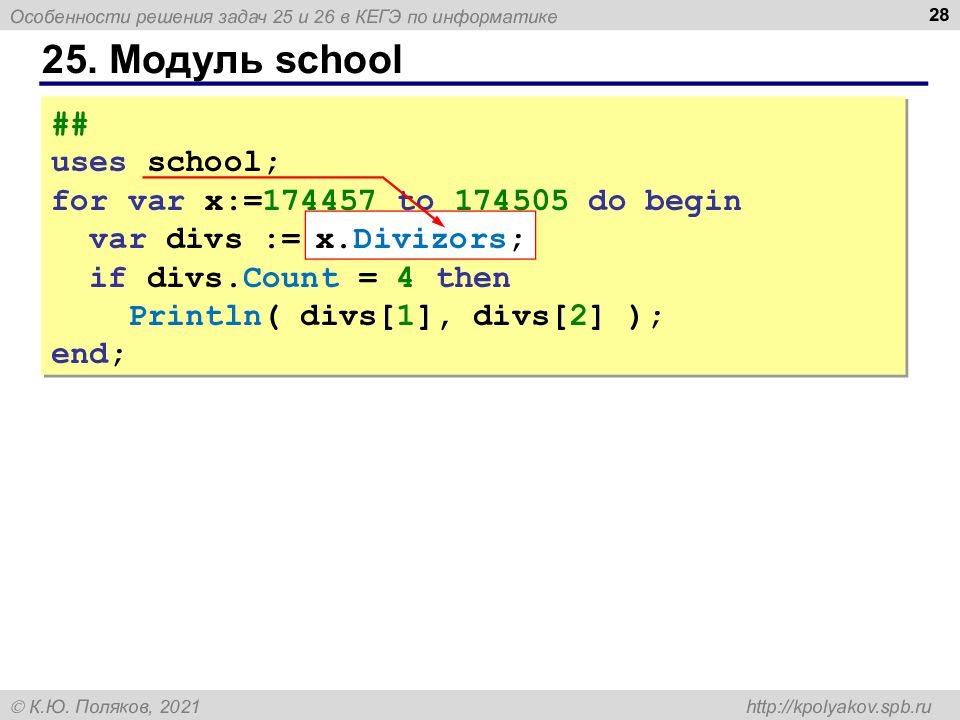Select the slide title '25. Модуль school'

click(x=222, y=60)
